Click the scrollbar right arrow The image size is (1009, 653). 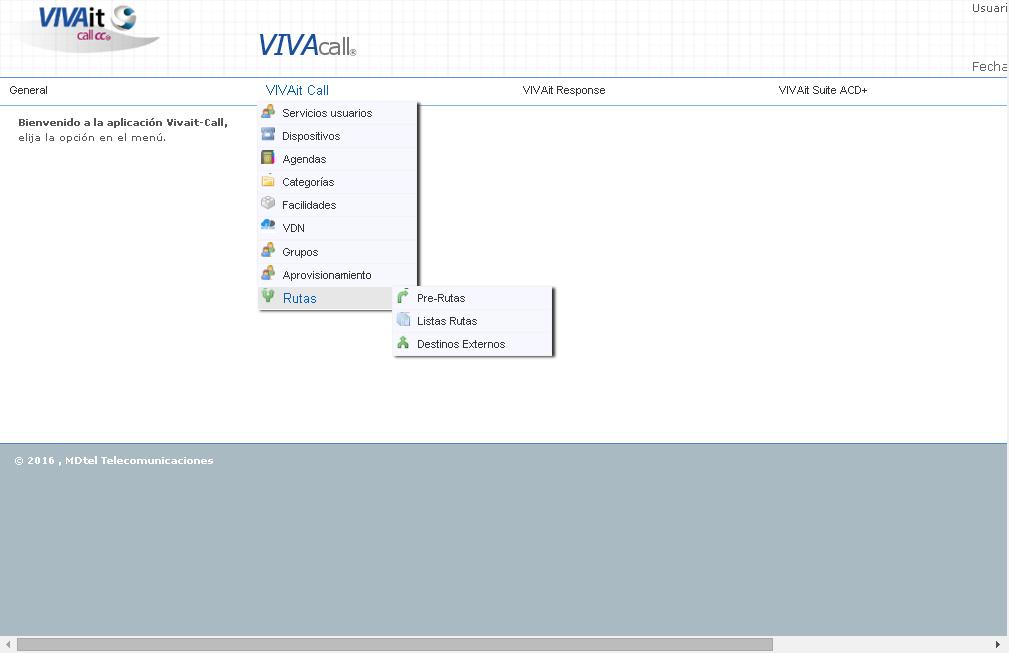pyautogui.click(x=997, y=644)
